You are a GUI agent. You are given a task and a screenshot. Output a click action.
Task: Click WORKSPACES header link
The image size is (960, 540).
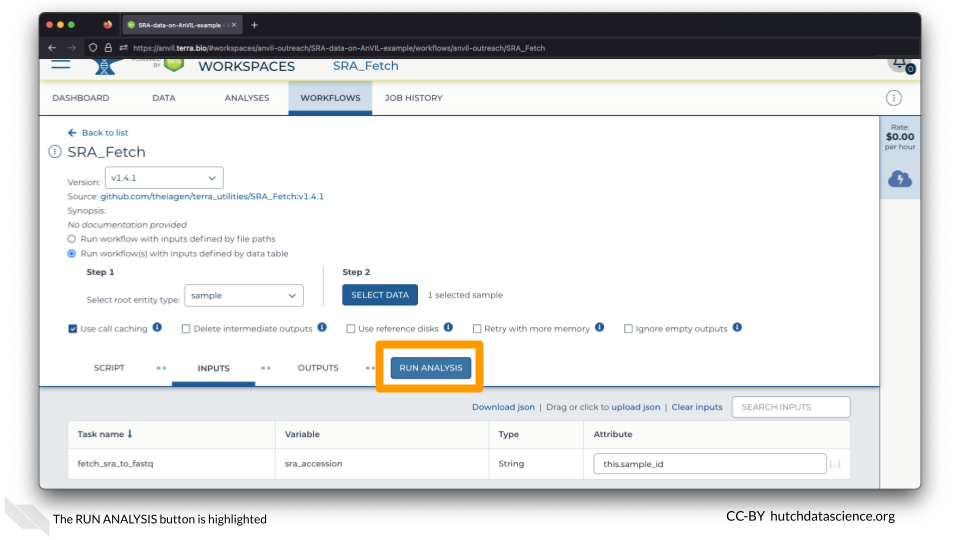(247, 67)
